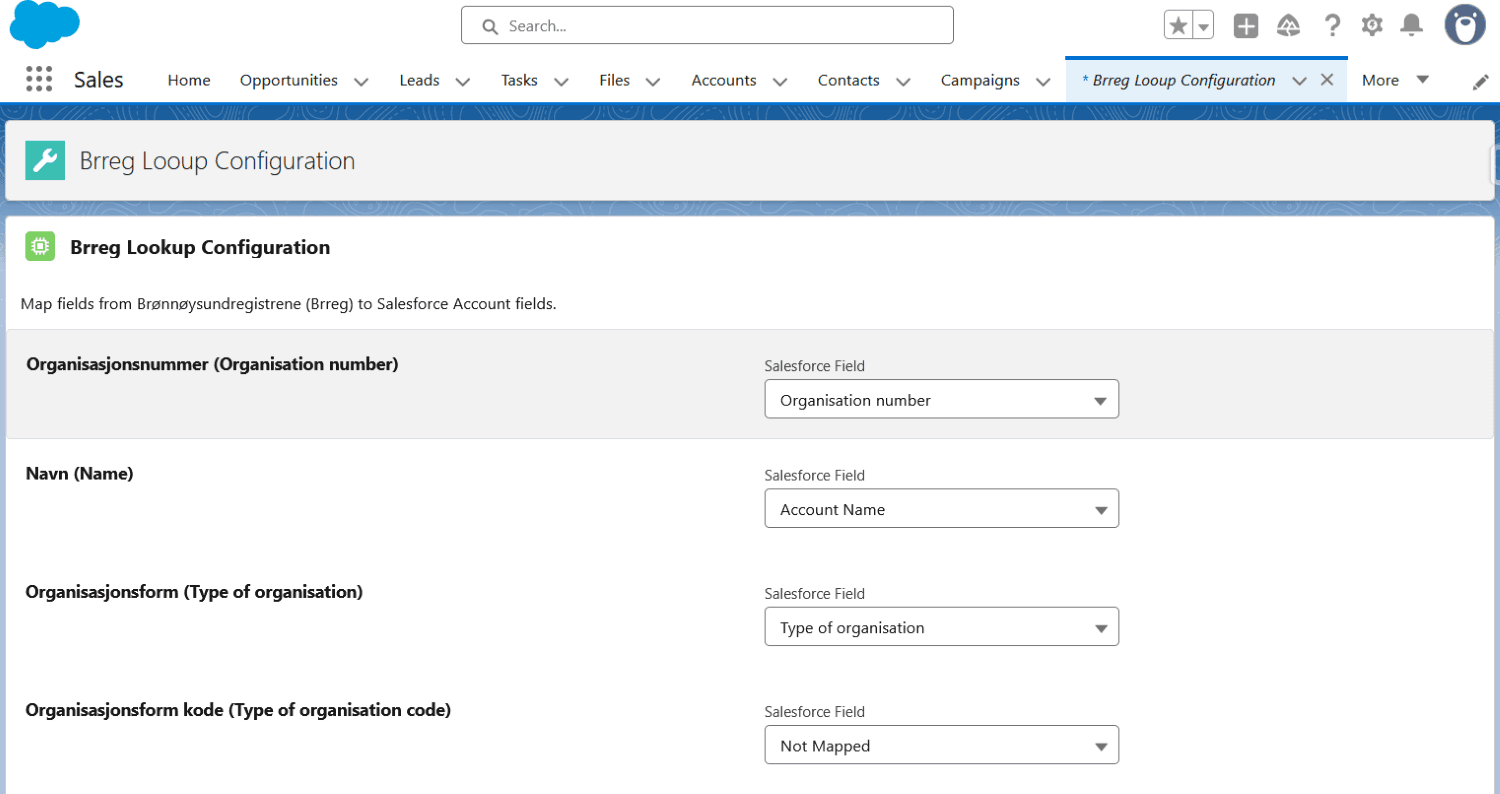Open the Favorites list dropdown arrow
1500x794 pixels.
1203,26
